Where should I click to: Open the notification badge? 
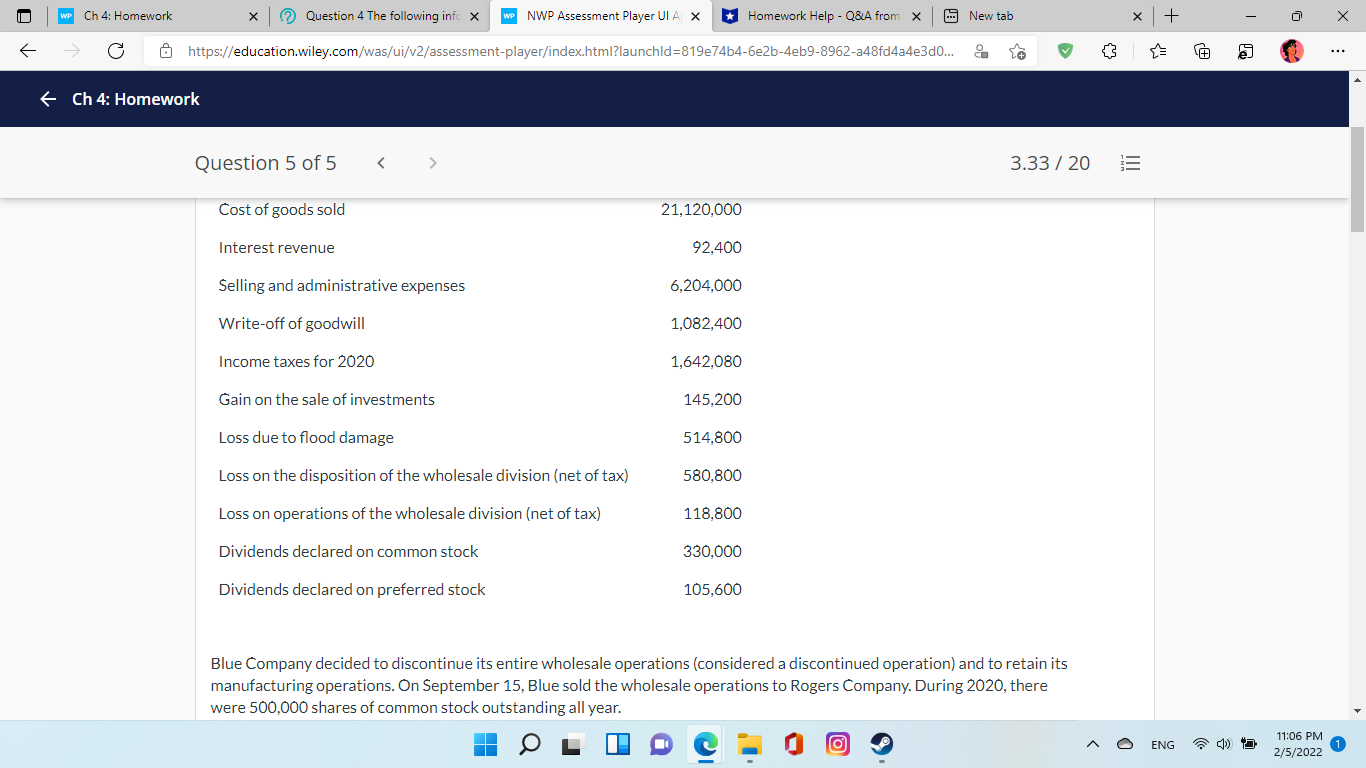pyautogui.click(x=1338, y=744)
